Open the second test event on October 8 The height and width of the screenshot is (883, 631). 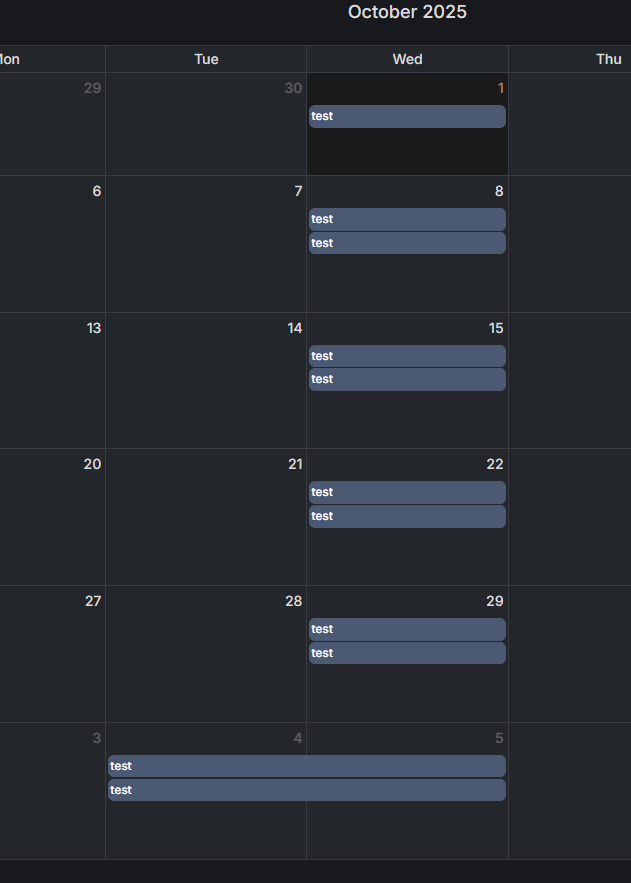click(407, 243)
